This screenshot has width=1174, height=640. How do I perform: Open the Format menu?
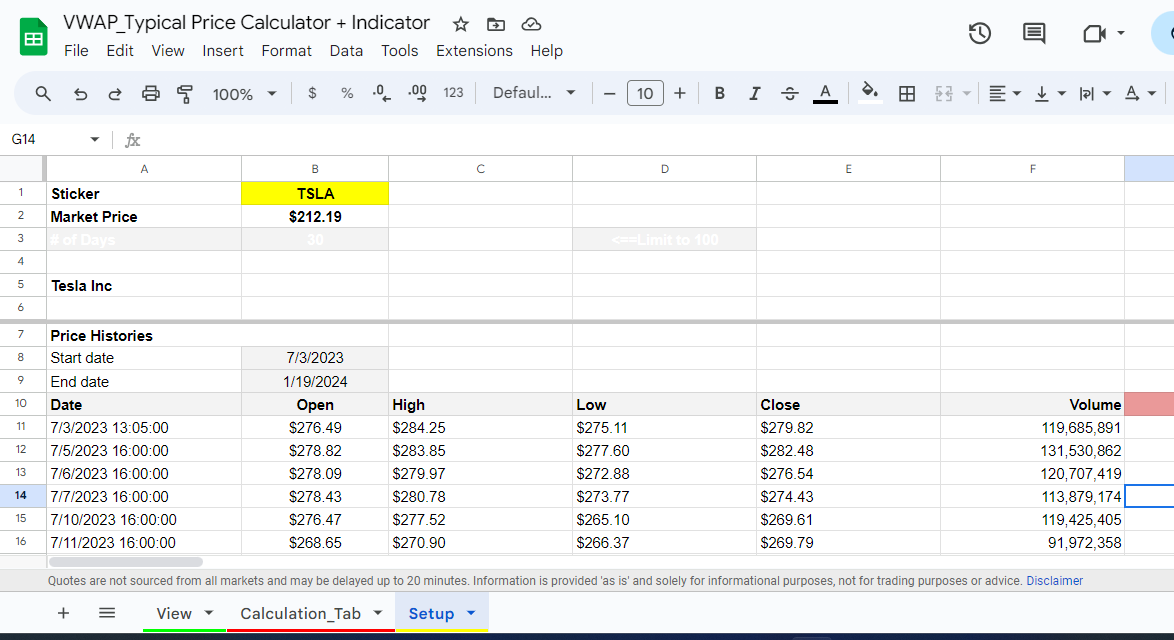[x=286, y=51]
